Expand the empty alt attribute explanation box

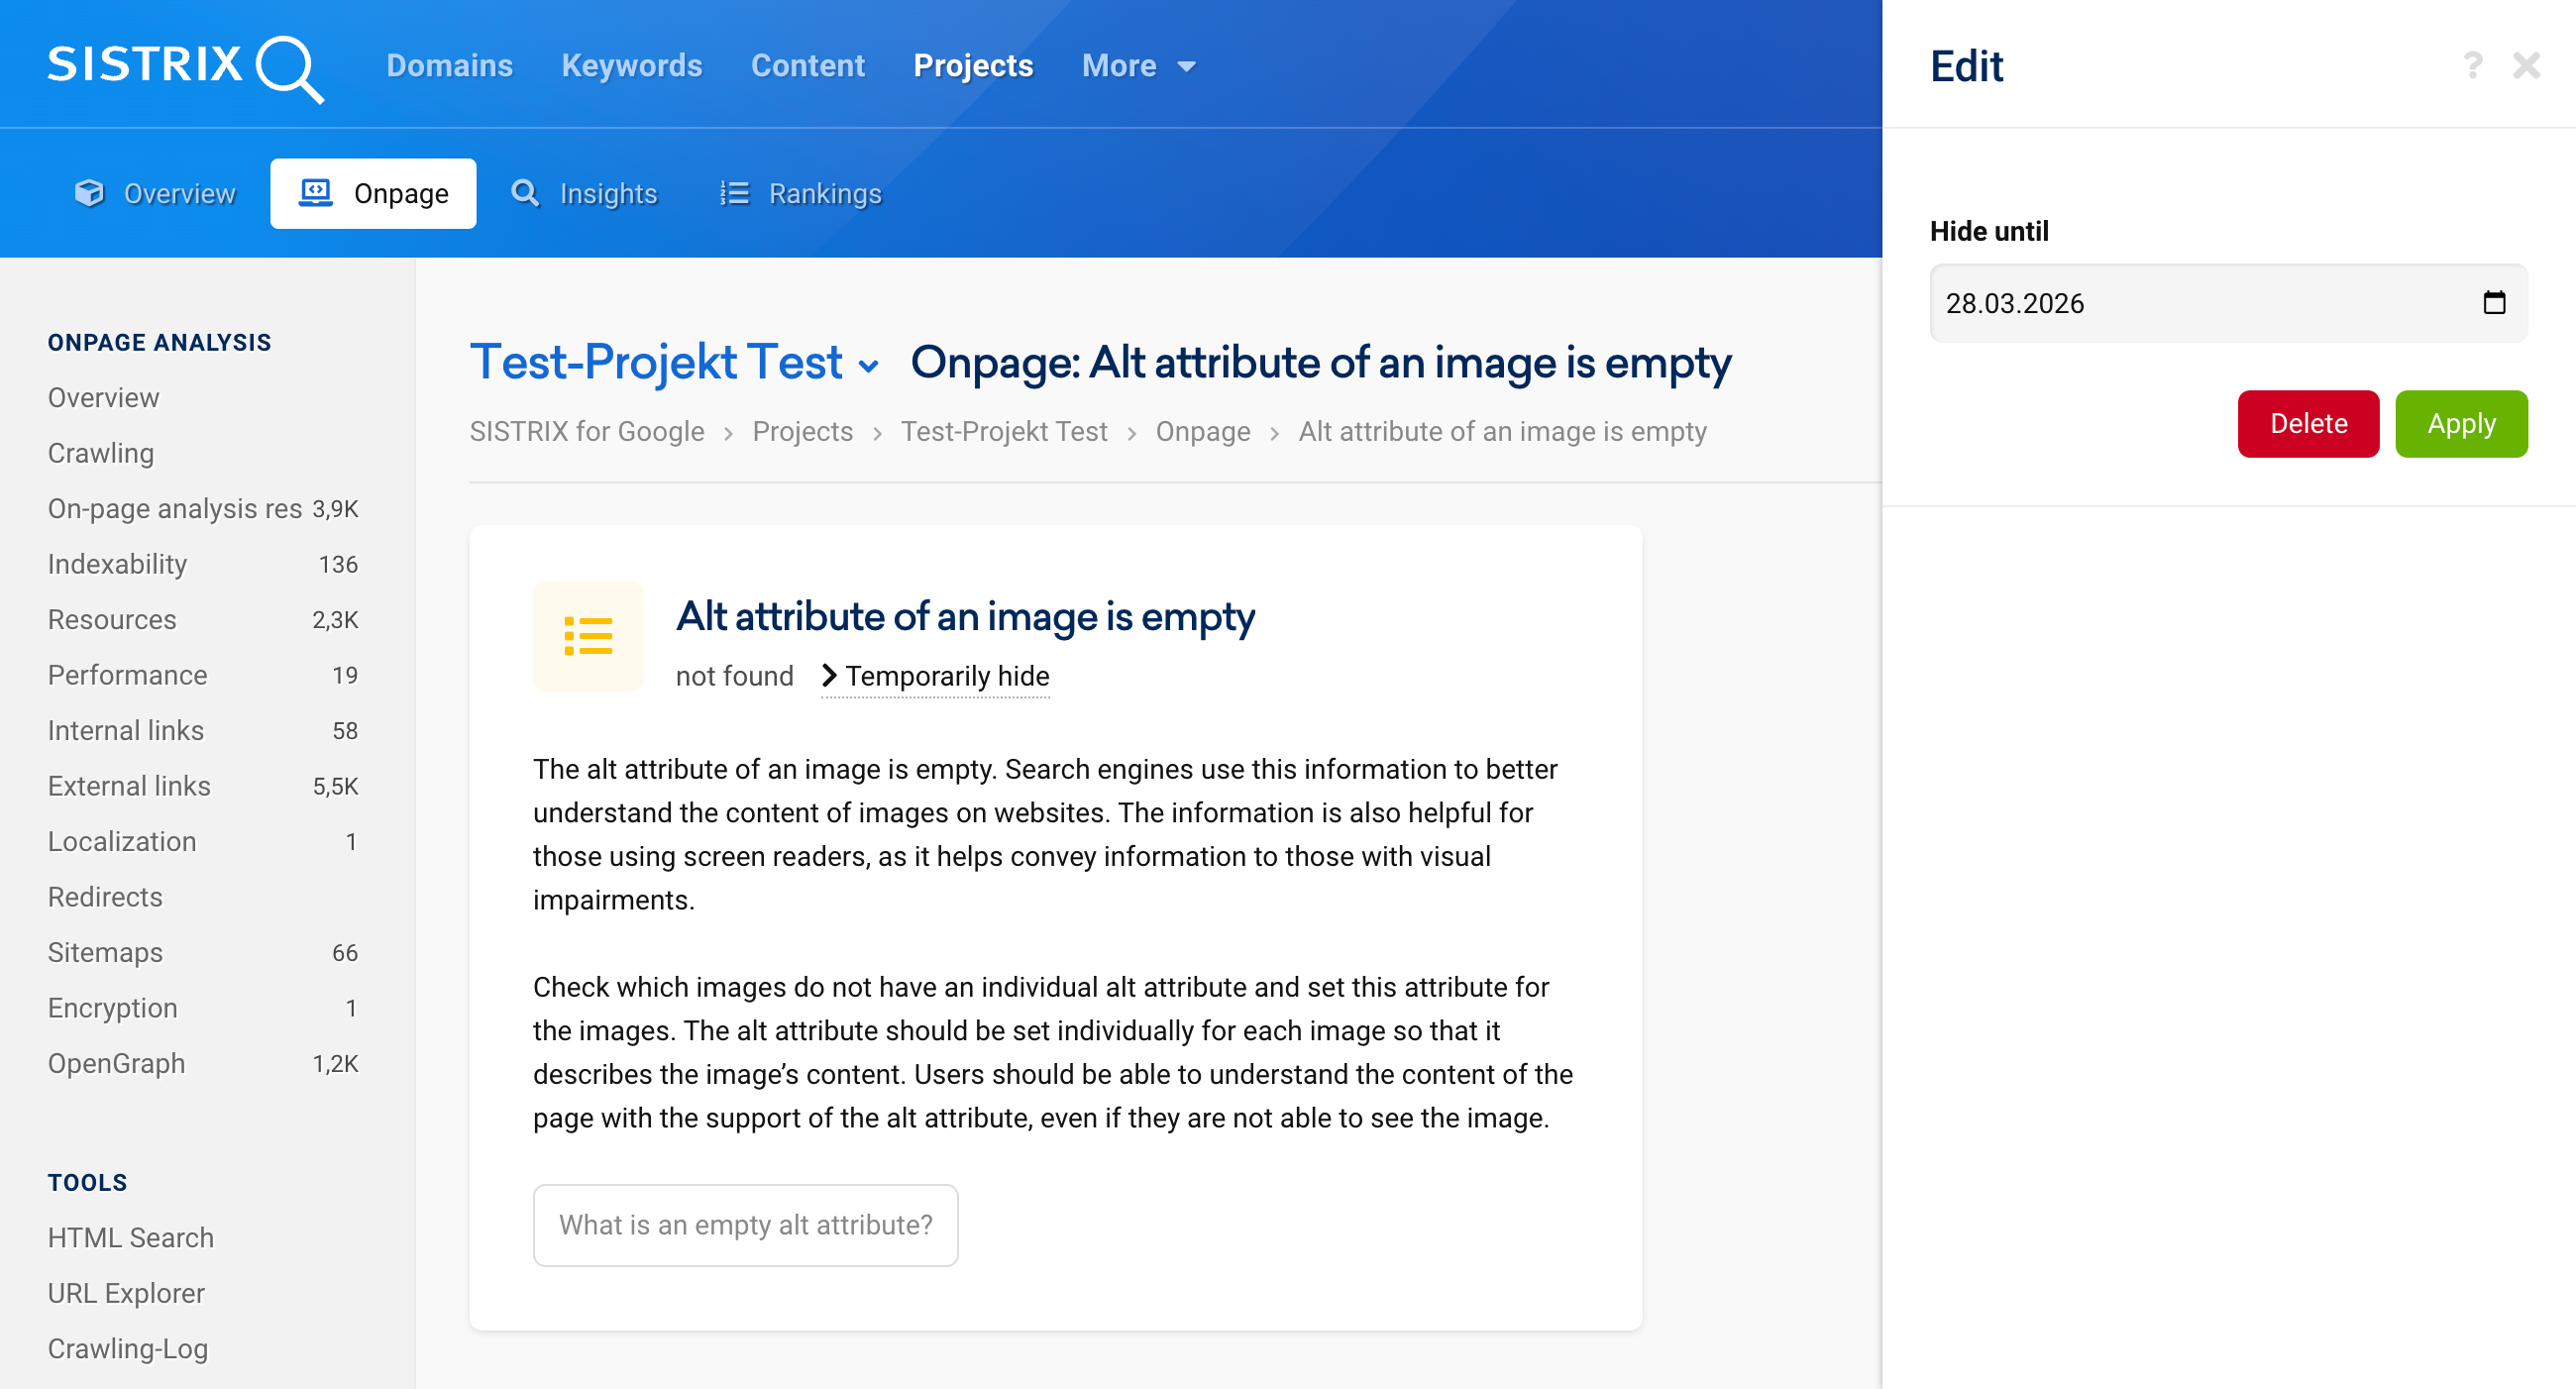pyautogui.click(x=746, y=1224)
